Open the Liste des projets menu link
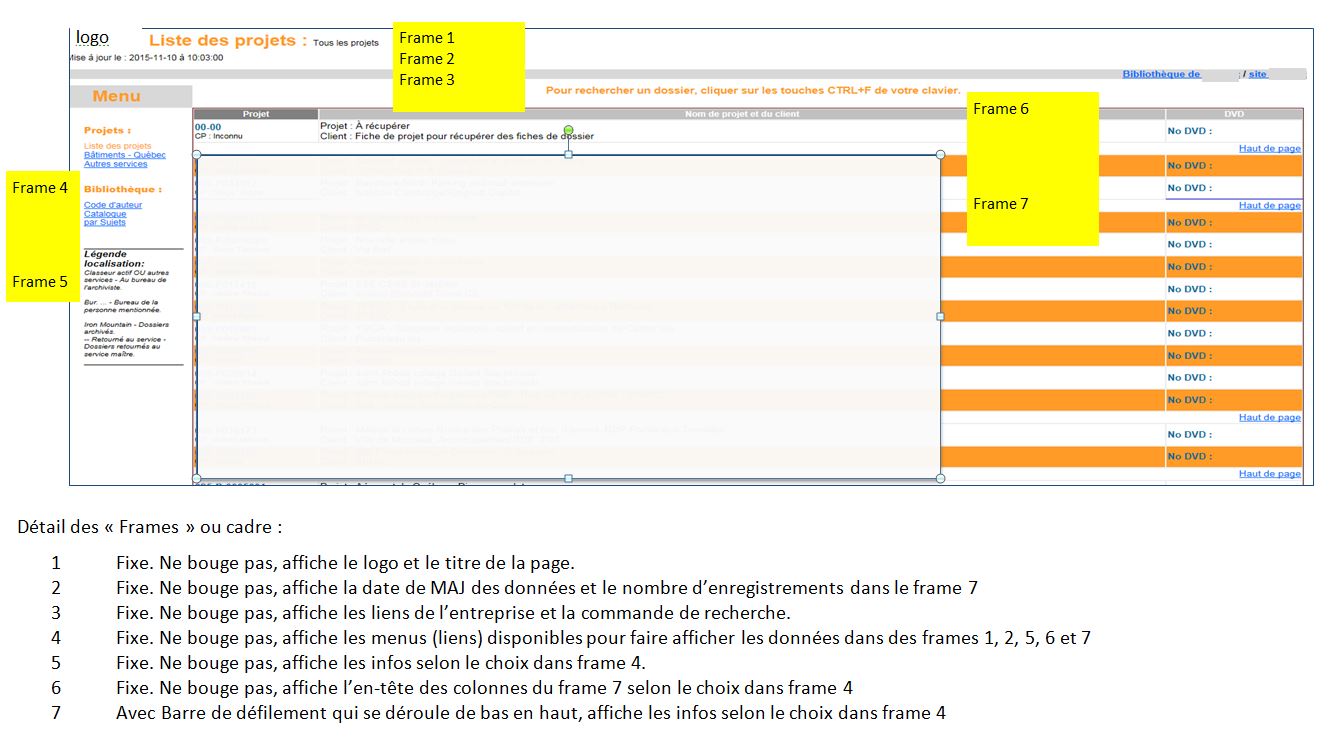This screenshot has height=738, width=1338. click(x=117, y=146)
